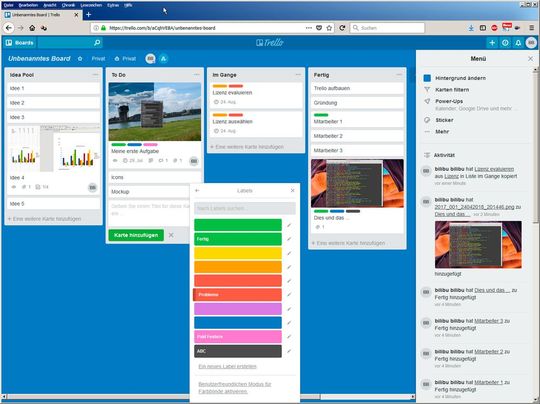Viewport: 540px width, 404px height.
Task: Open the Idee 4 chart thumbnail card
Action: [53, 149]
